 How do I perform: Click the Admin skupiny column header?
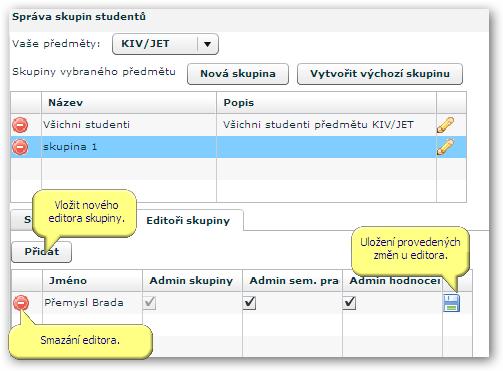tap(192, 281)
